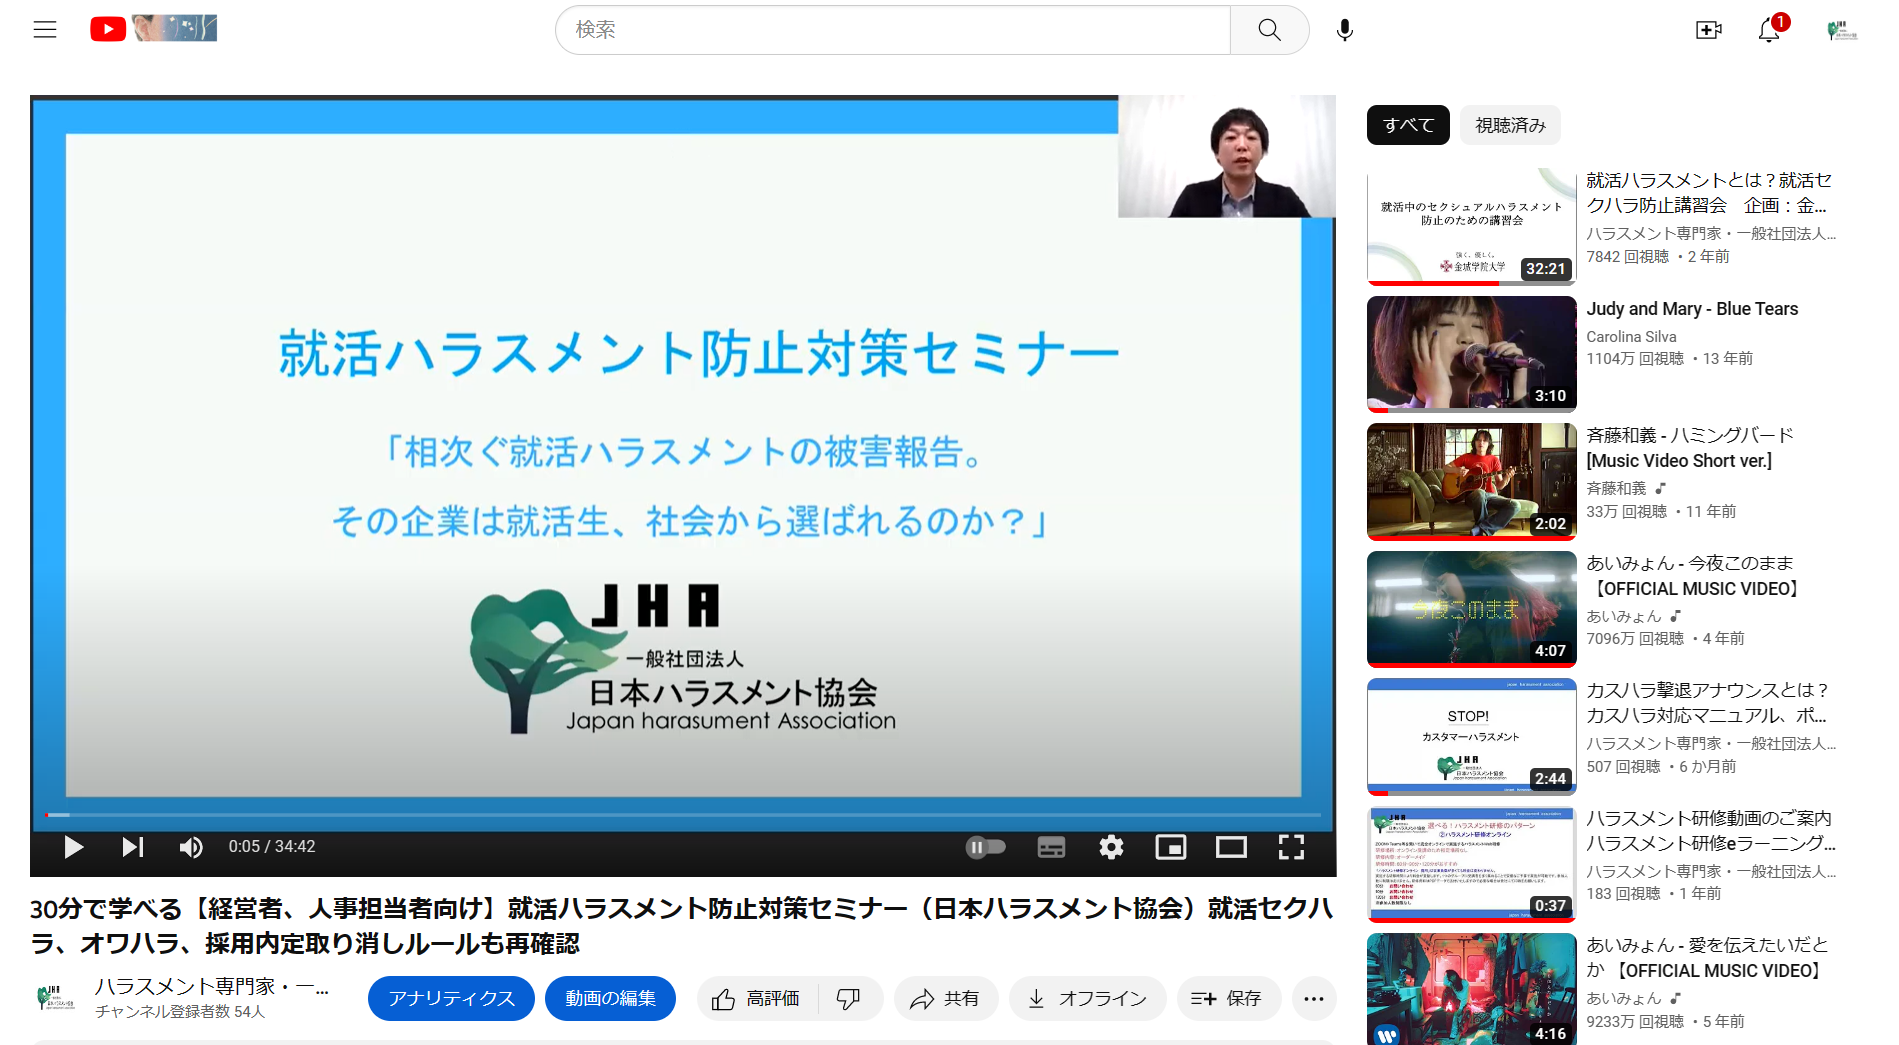Click the 共有 share button
This screenshot has width=1899, height=1045.
coord(945,998)
